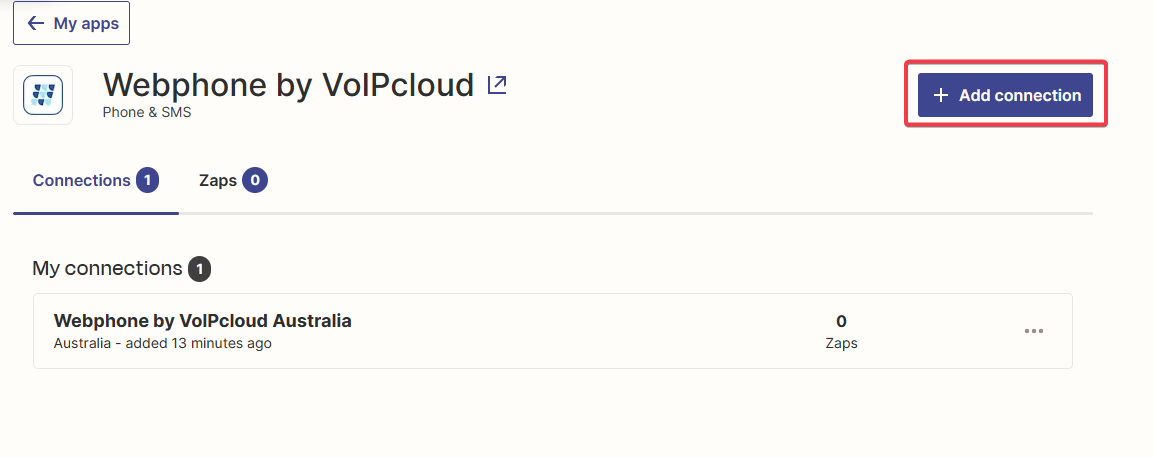
Task: Open the three-dot menu for the Australia connection
Action: point(1034,331)
